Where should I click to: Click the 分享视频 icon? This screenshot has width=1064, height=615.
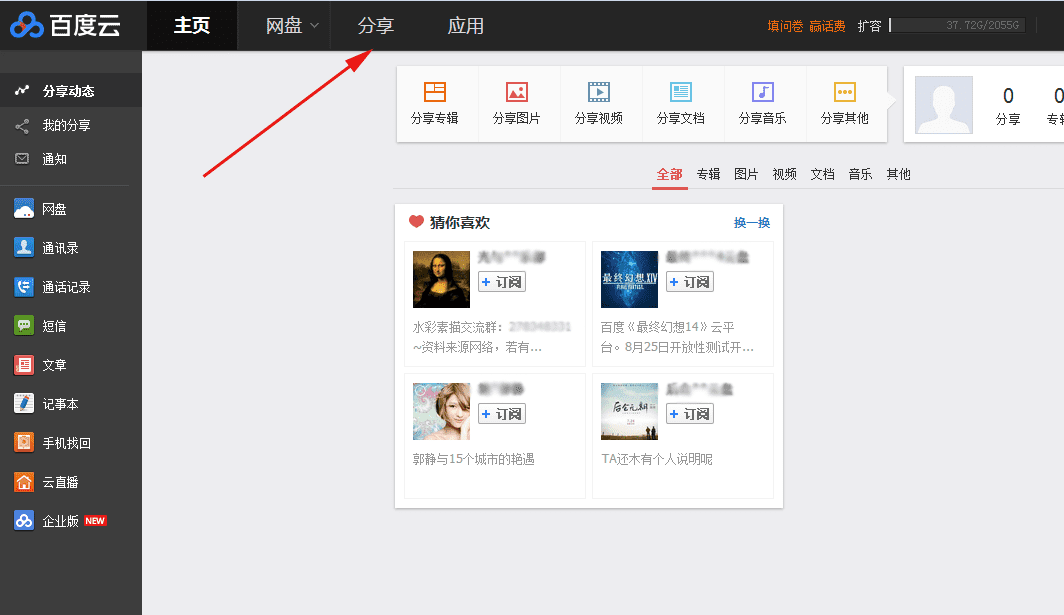pos(598,92)
